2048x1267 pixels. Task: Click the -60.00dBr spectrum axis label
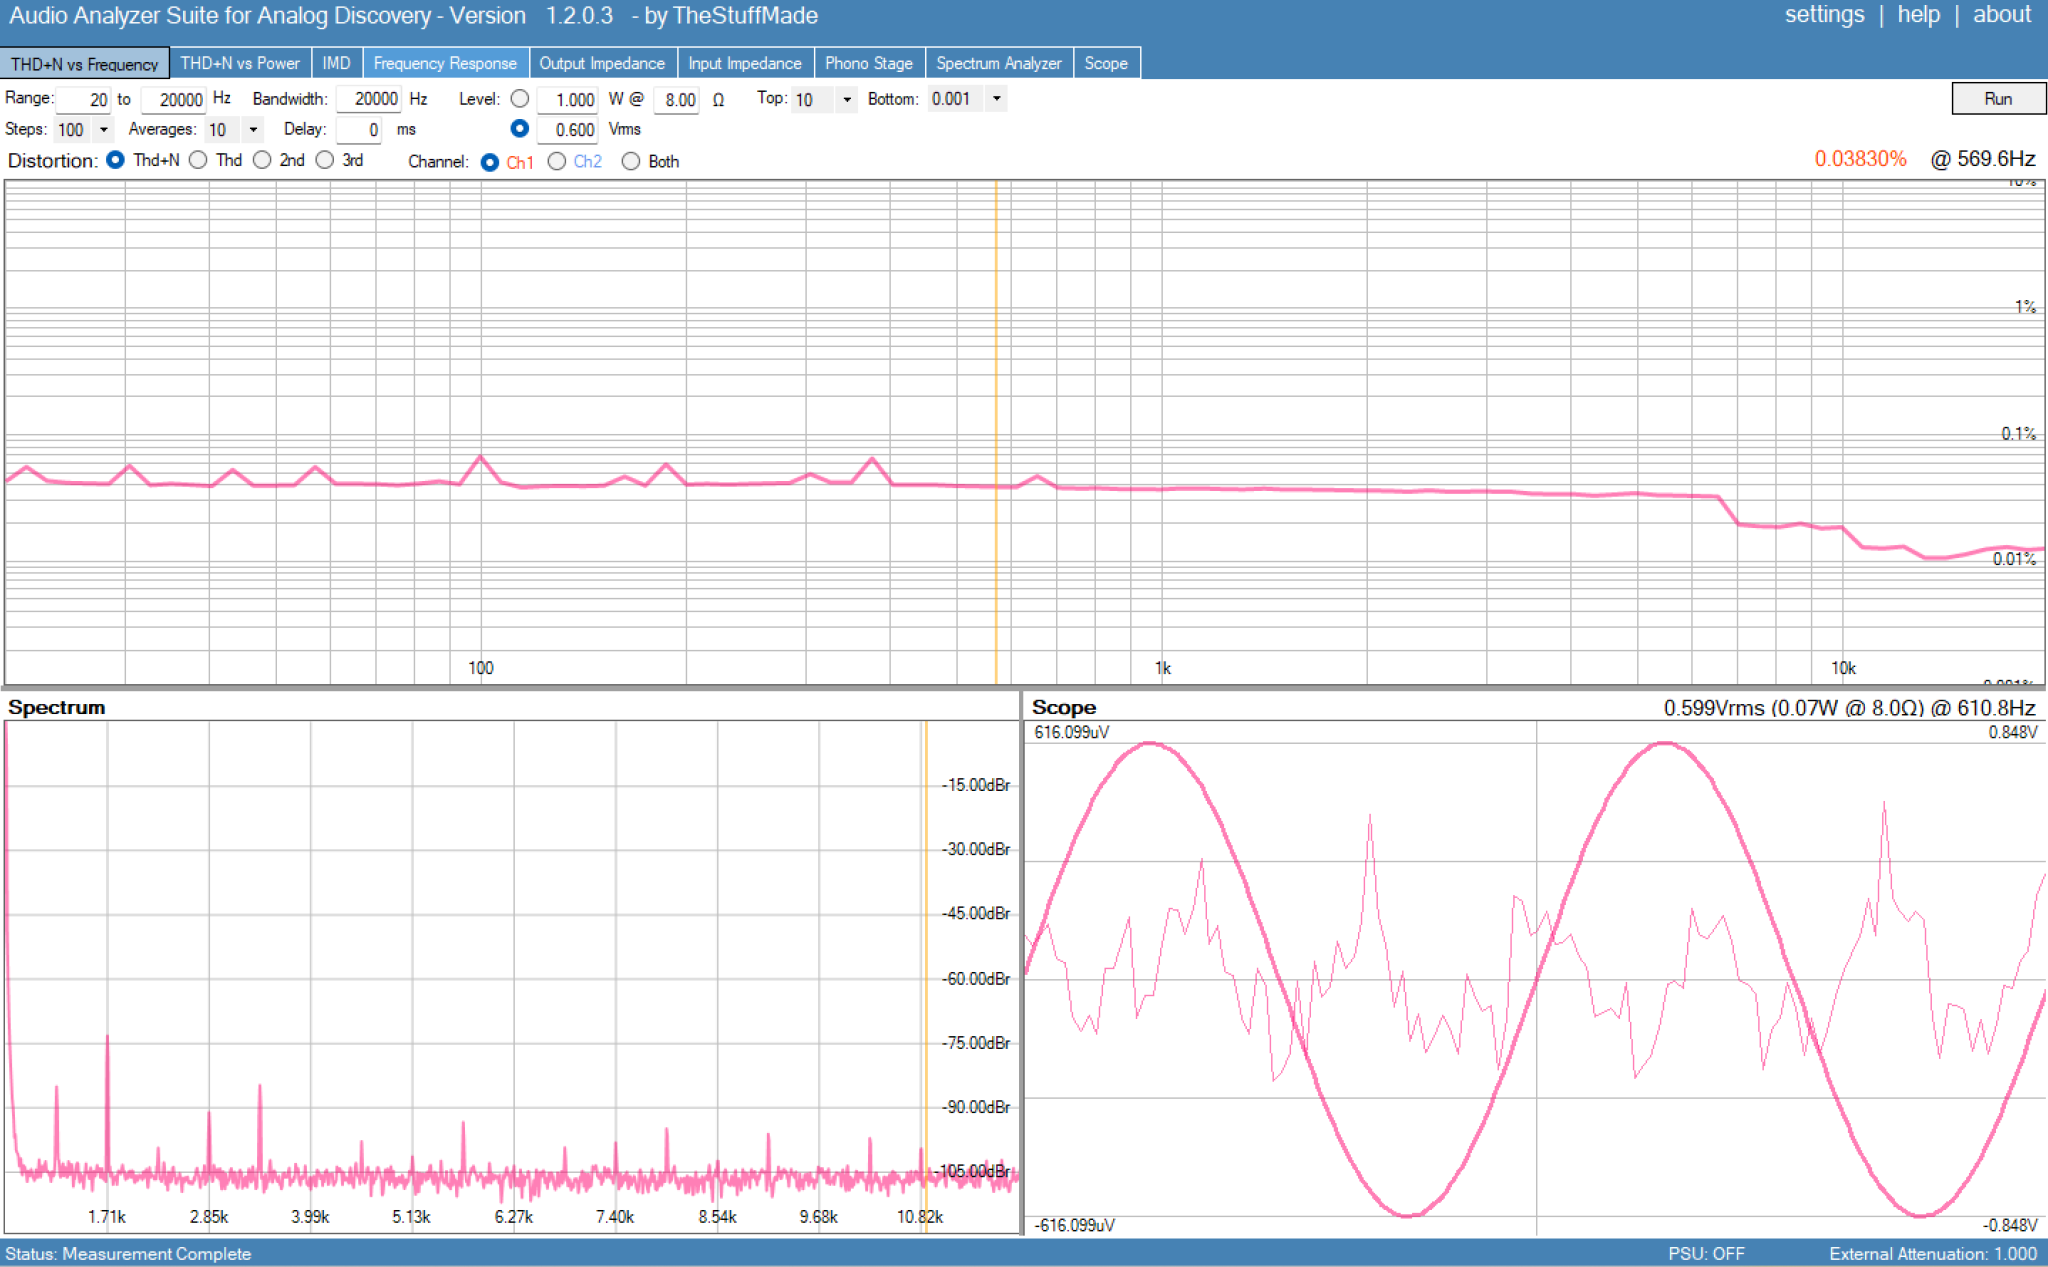976,978
